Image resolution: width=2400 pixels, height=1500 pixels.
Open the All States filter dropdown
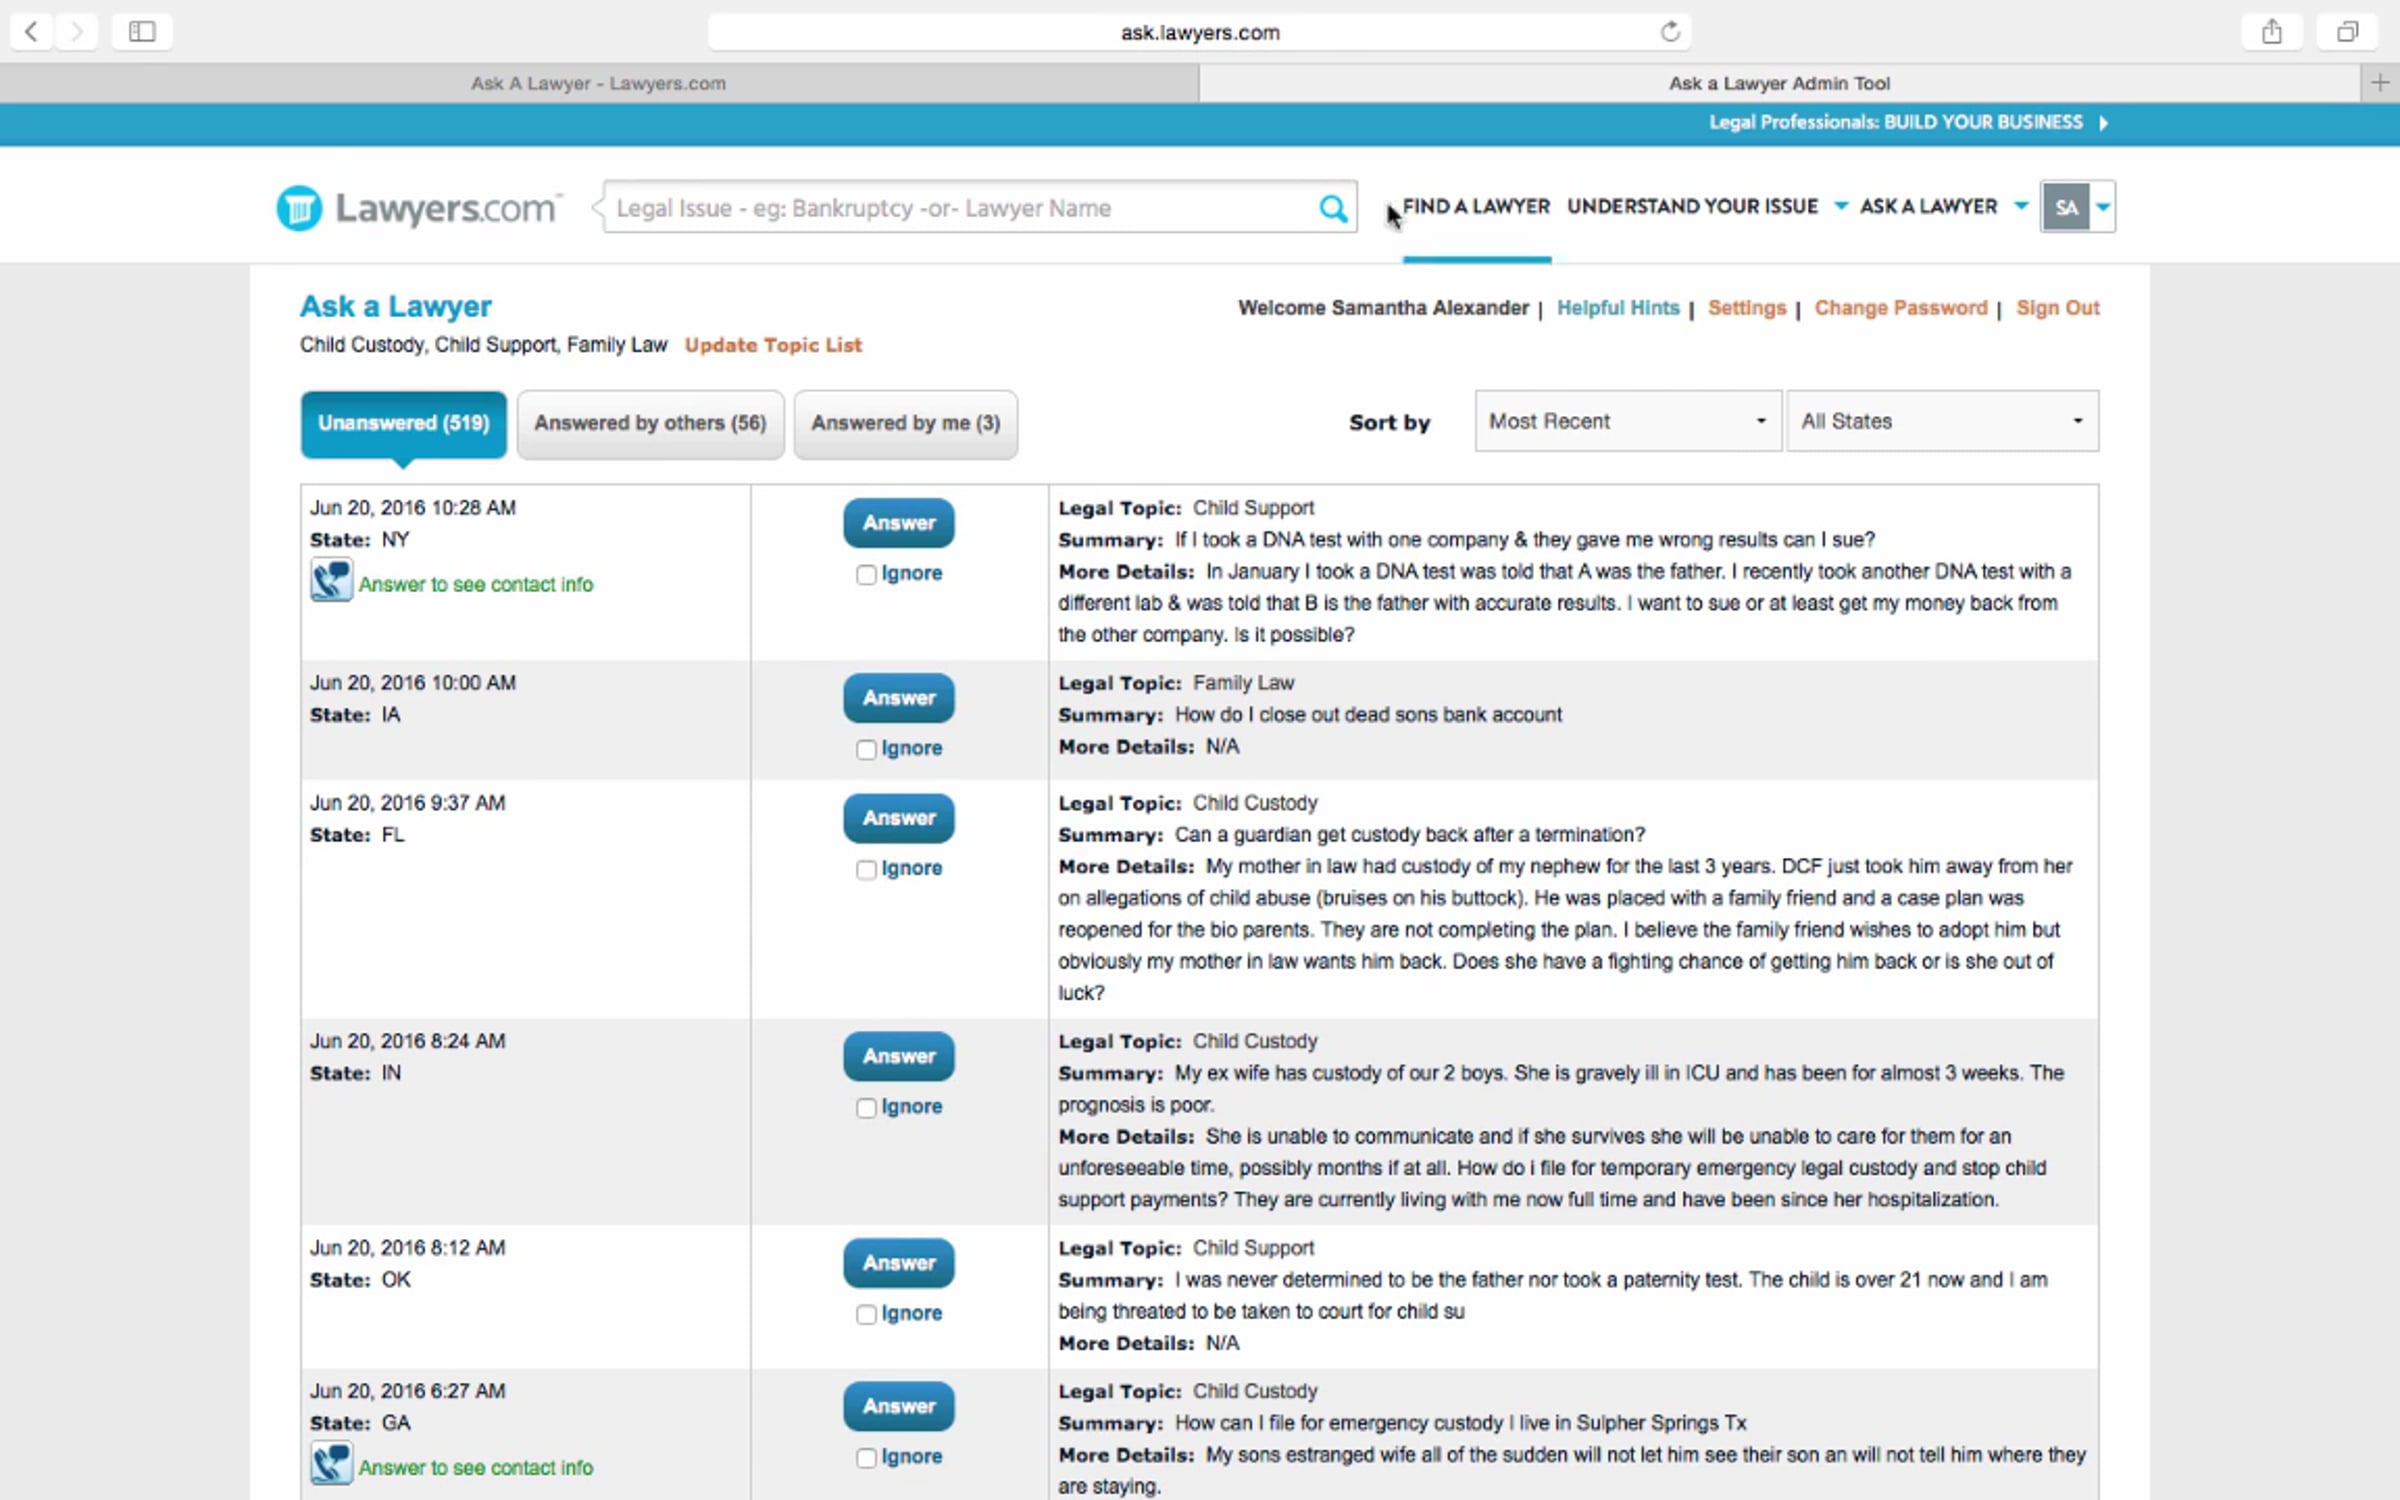(1942, 421)
